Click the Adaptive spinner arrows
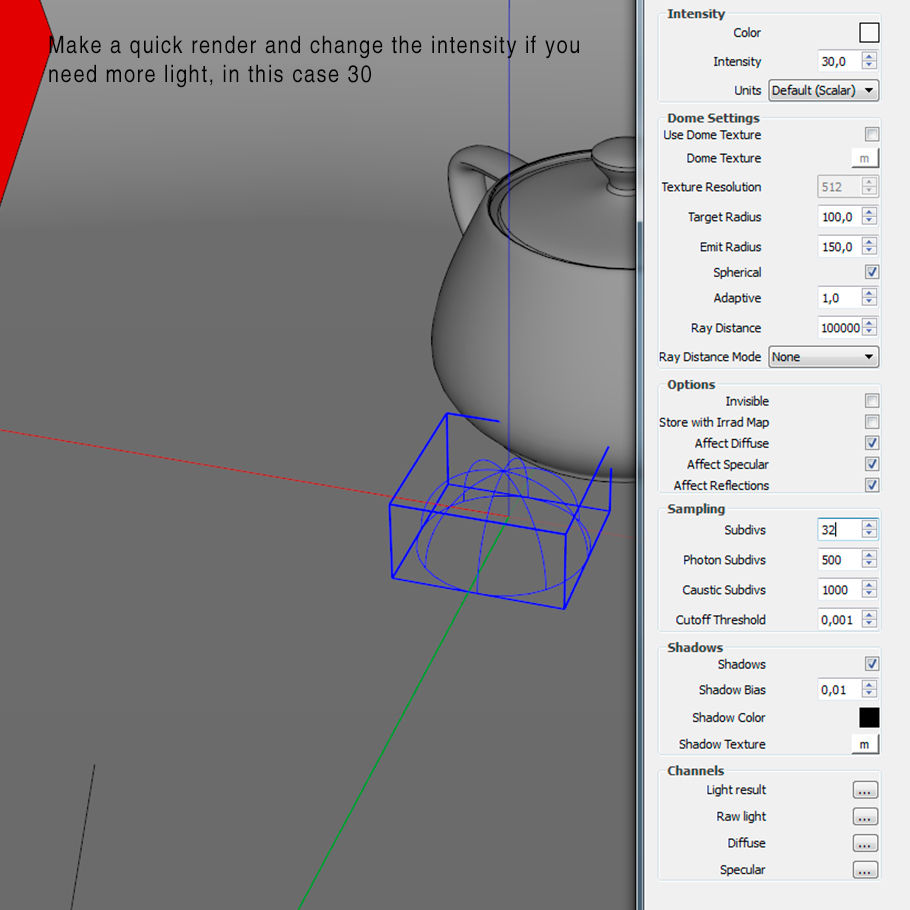Screen dimensions: 910x910 click(x=869, y=298)
